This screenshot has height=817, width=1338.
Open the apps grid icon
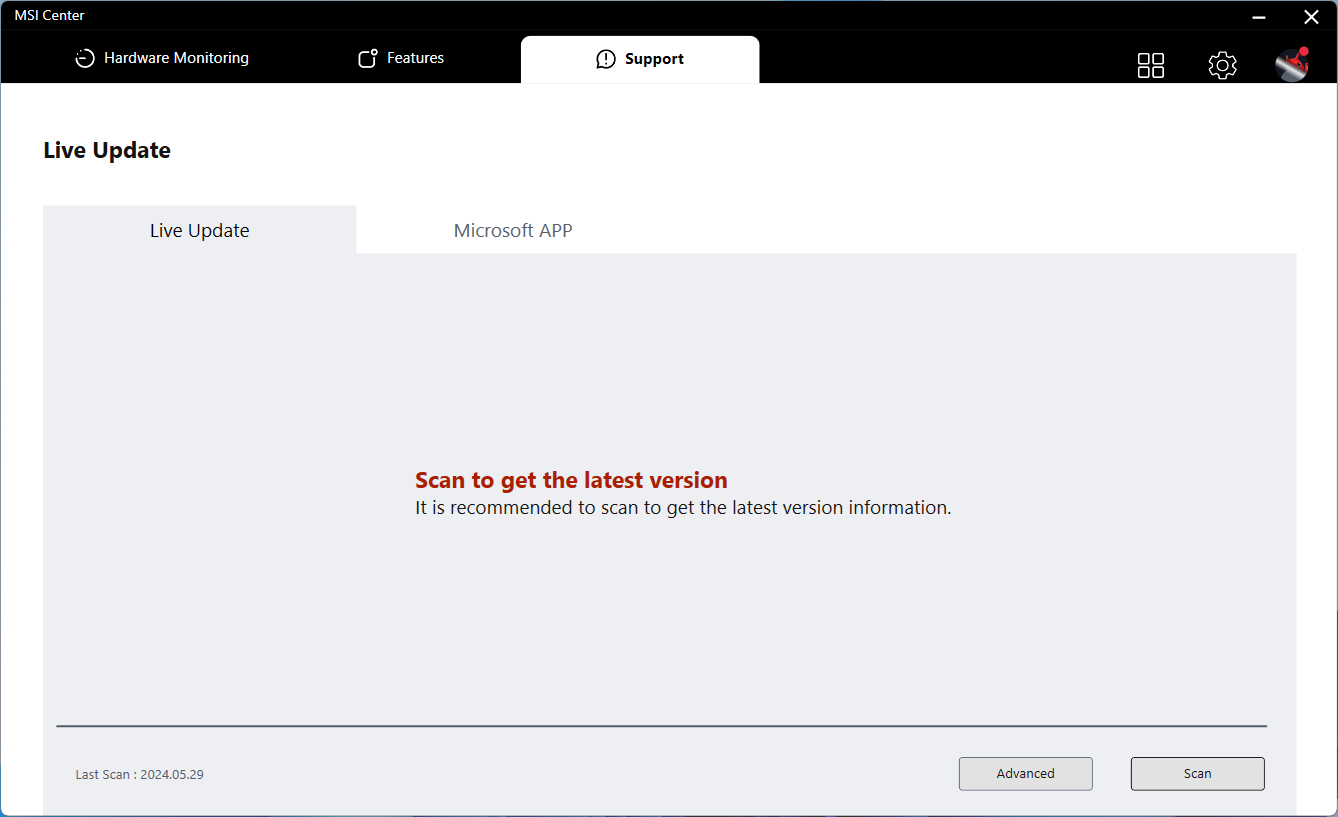tap(1151, 65)
